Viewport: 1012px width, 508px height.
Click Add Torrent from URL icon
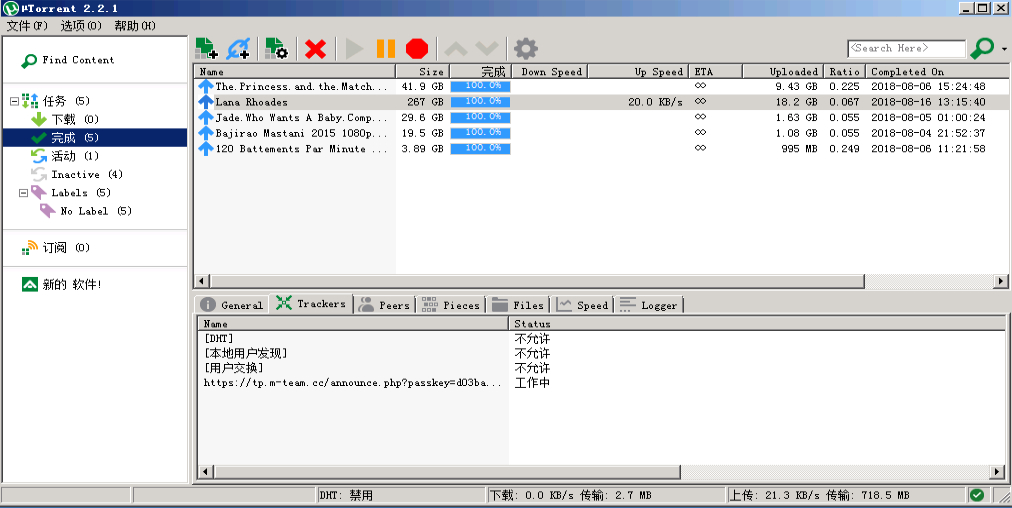238,48
